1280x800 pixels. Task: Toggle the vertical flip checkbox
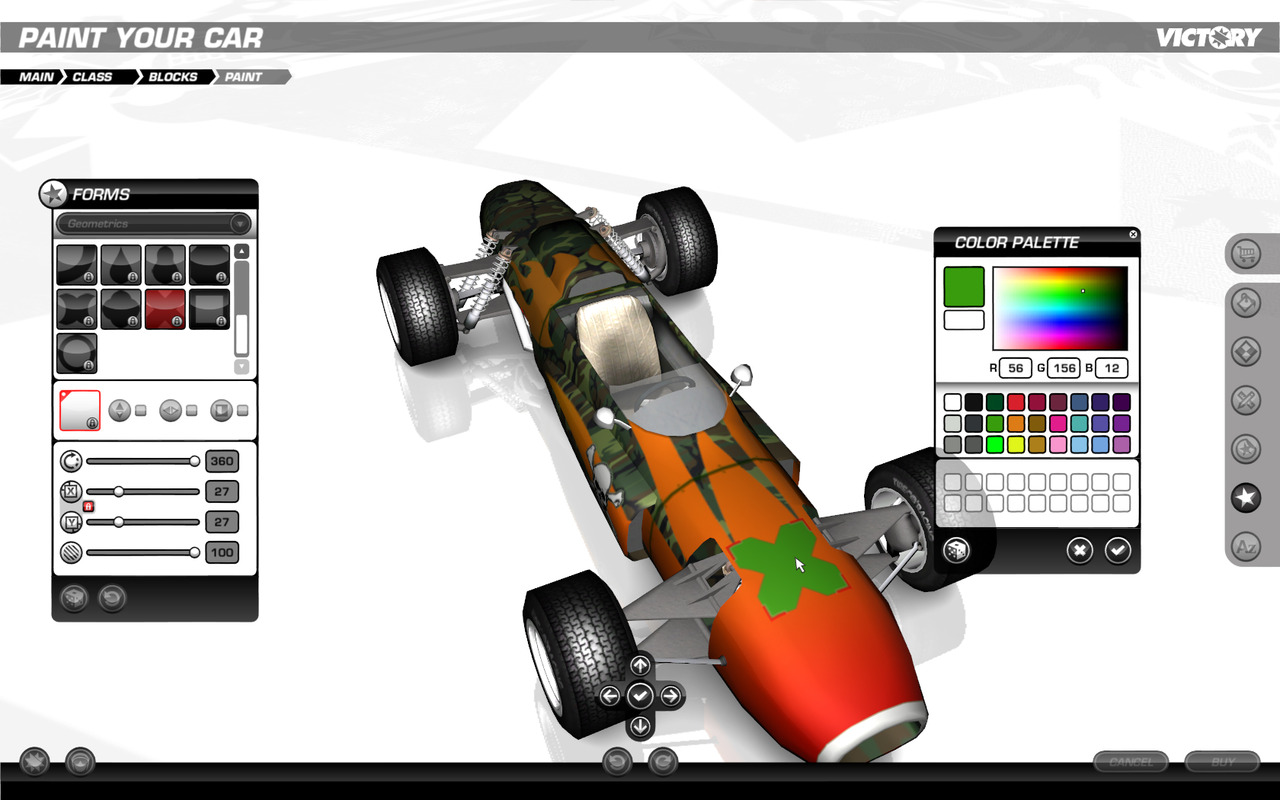(141, 410)
